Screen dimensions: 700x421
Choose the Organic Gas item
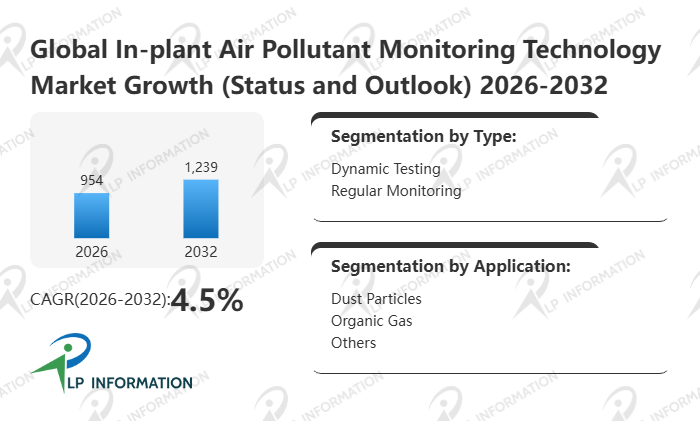pos(371,321)
